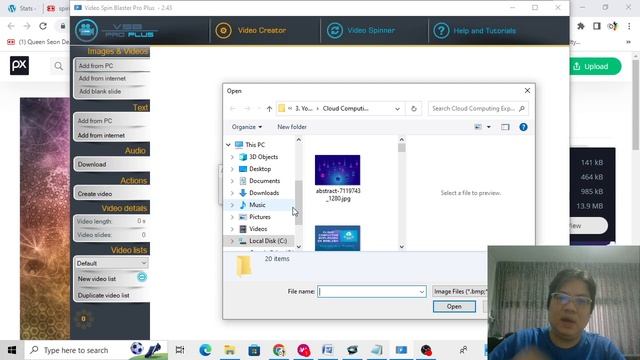This screenshot has height=360, width=640.
Task: Click New folder in dialog toolbar
Action: point(292,127)
